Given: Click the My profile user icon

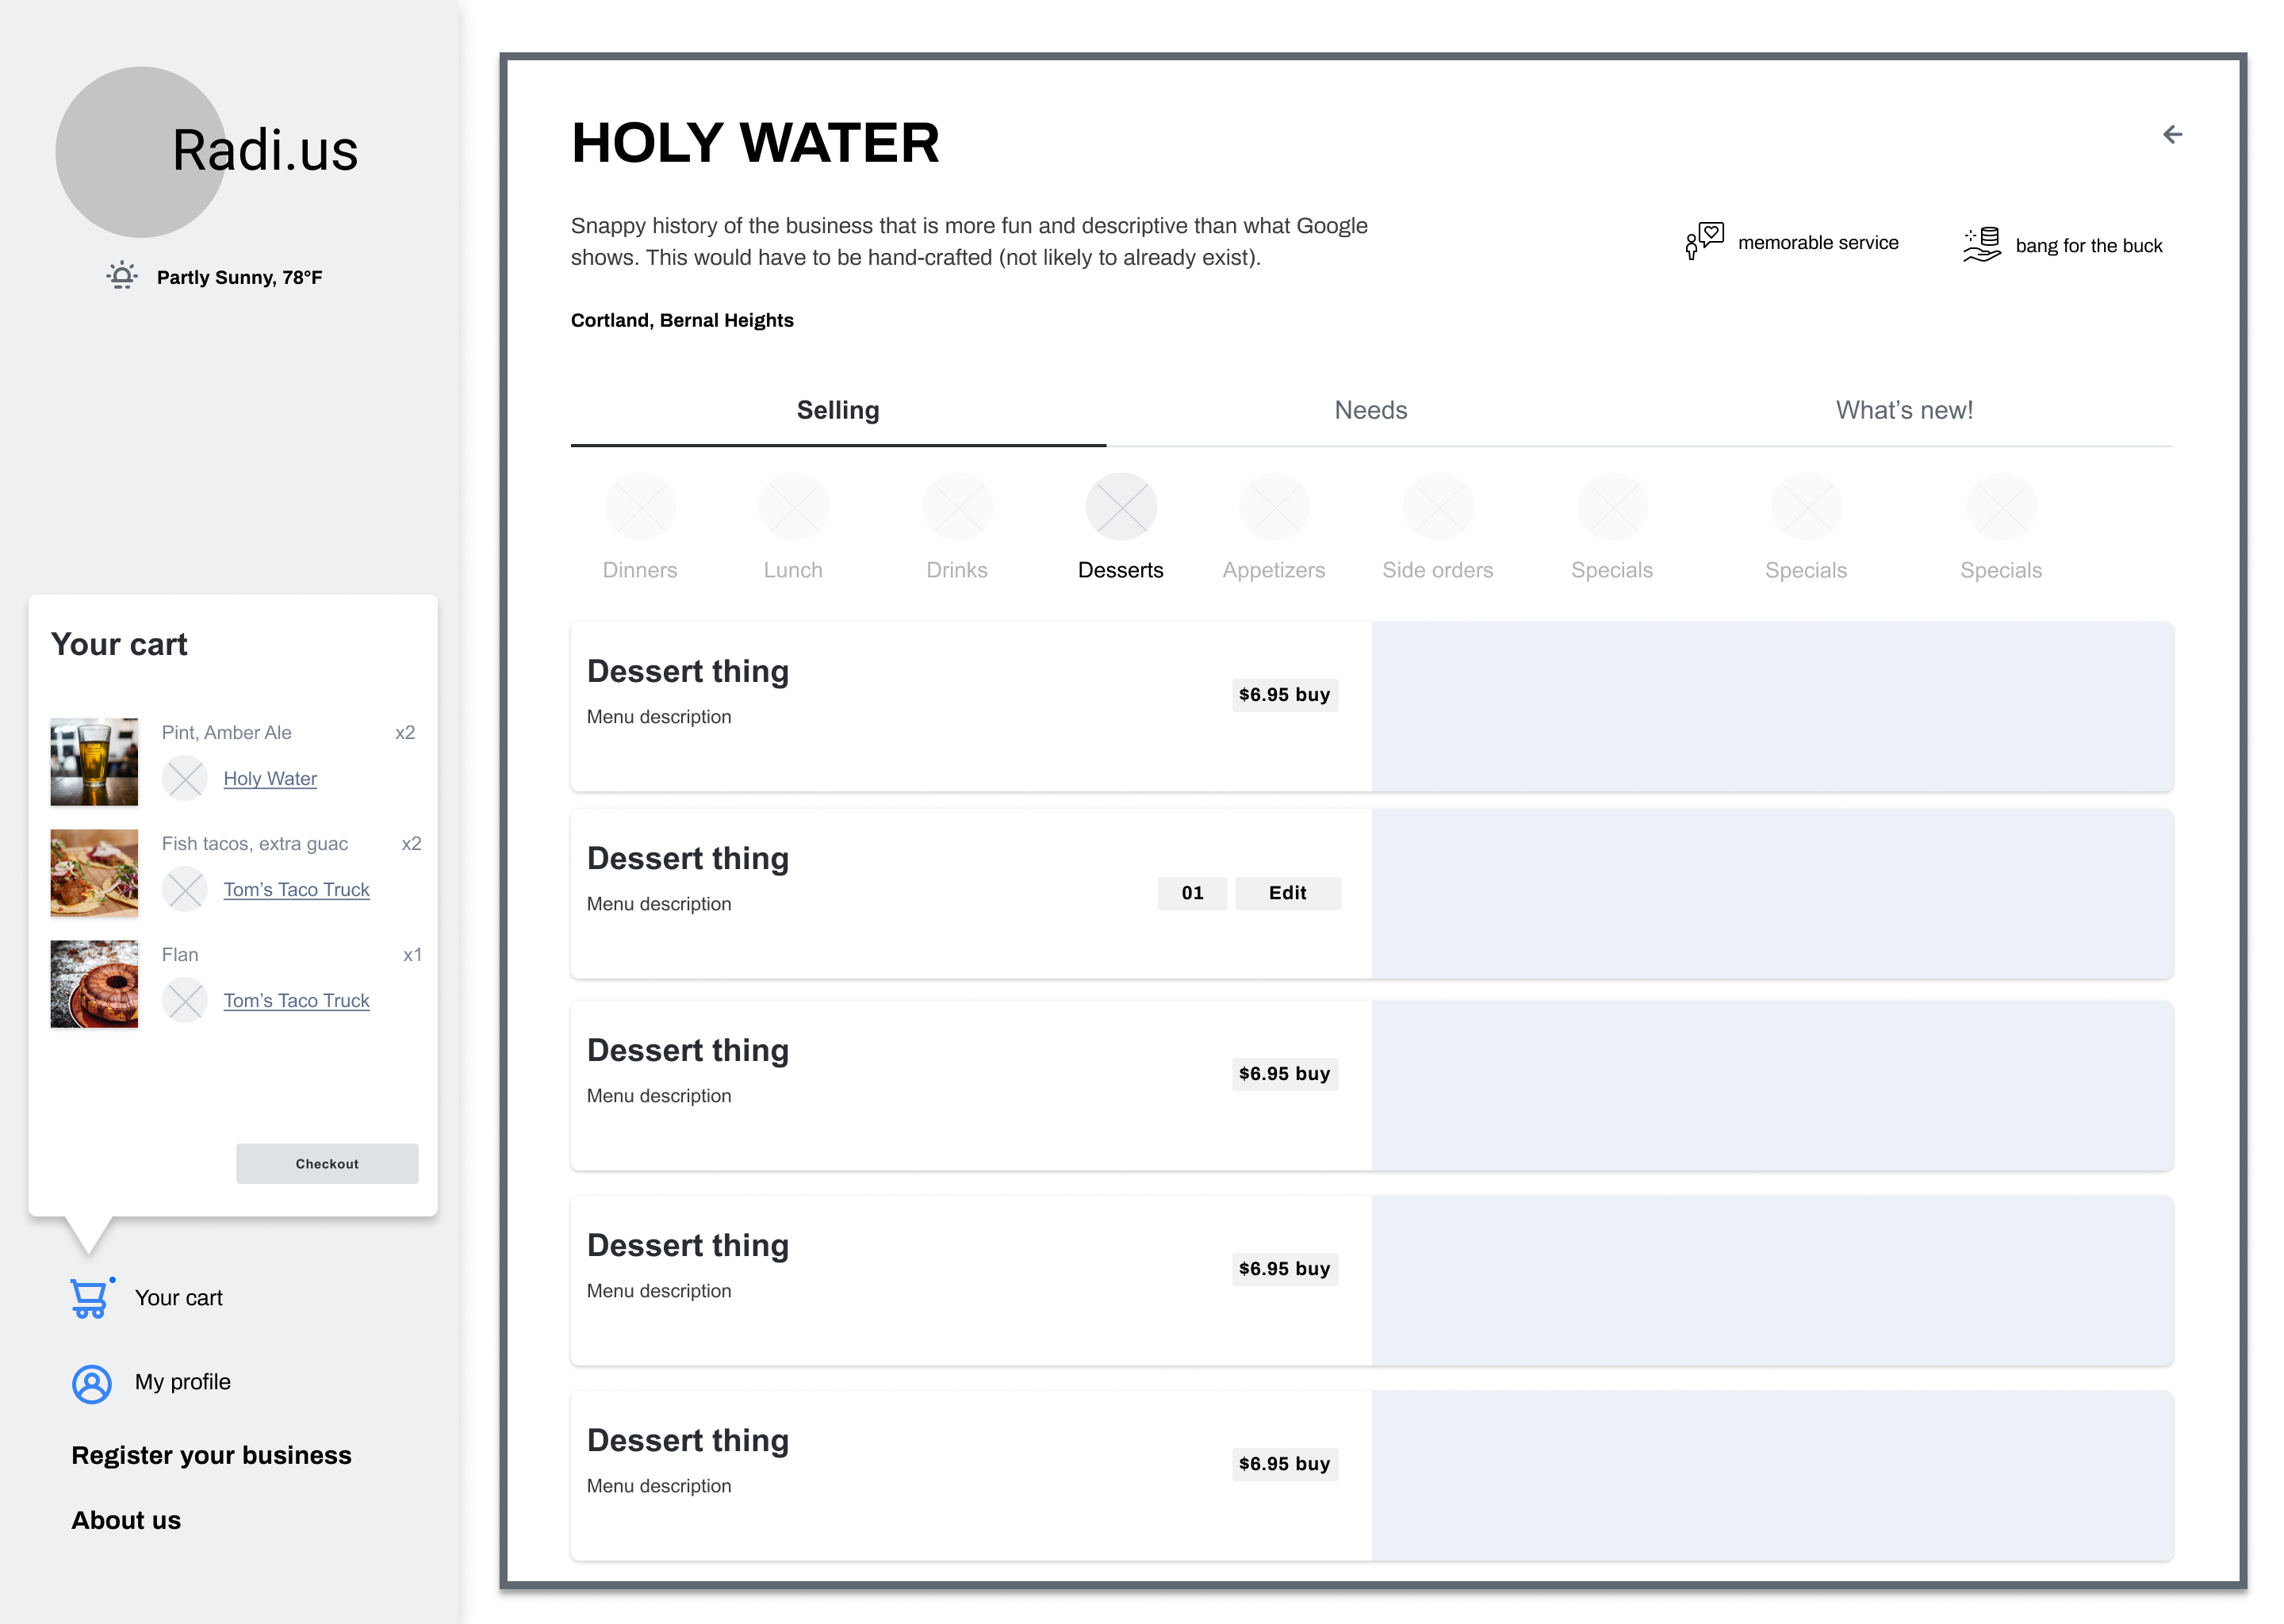Looking at the screenshot, I should coord(91,1383).
